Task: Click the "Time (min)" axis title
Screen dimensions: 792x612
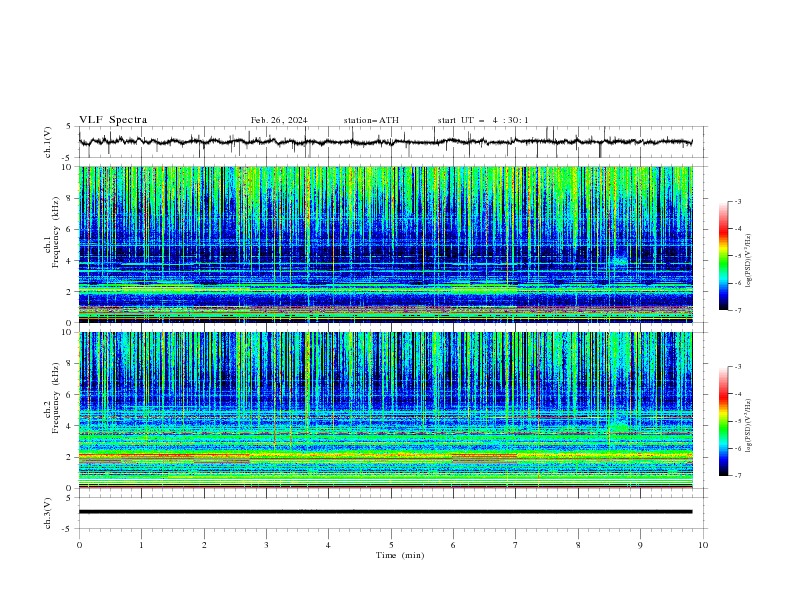Action: pyautogui.click(x=400, y=555)
